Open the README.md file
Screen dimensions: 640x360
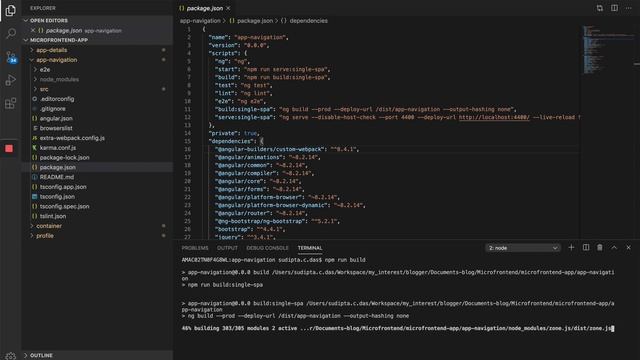coord(57,177)
